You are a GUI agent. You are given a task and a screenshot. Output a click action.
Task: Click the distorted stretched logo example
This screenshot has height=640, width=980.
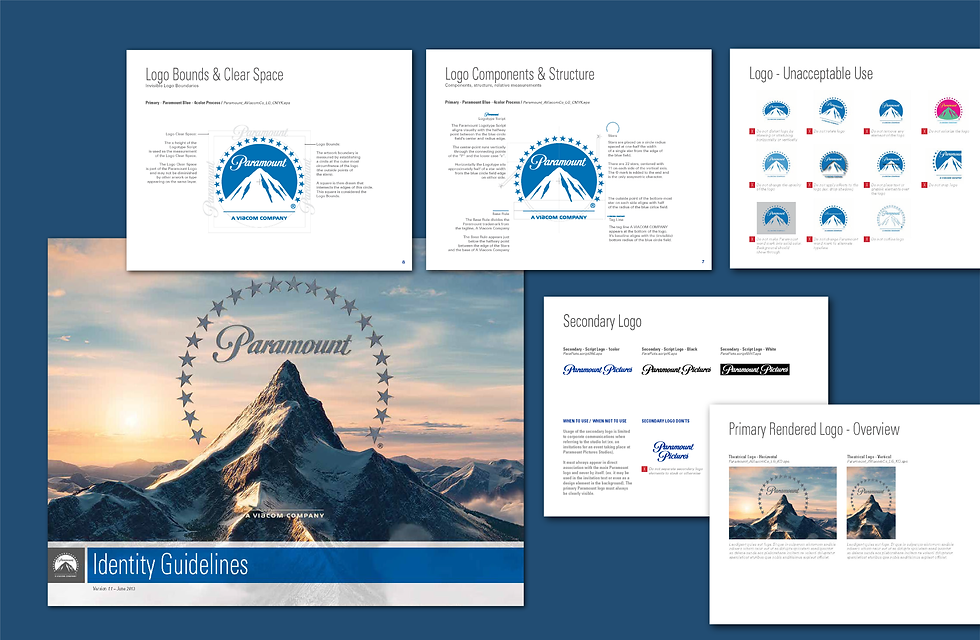pos(776,111)
